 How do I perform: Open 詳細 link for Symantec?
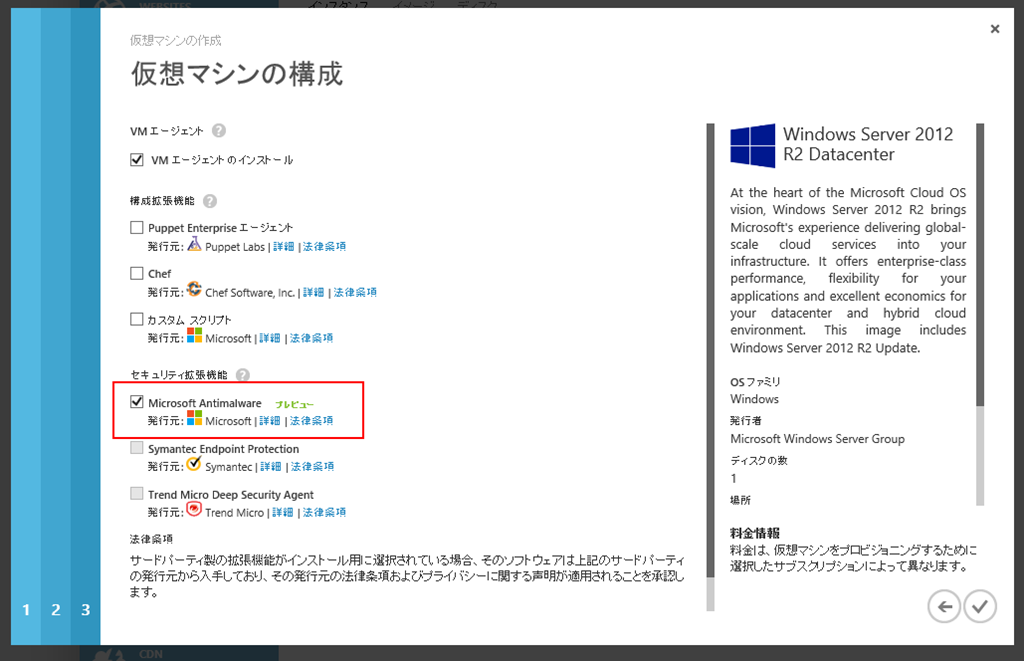pos(271,466)
